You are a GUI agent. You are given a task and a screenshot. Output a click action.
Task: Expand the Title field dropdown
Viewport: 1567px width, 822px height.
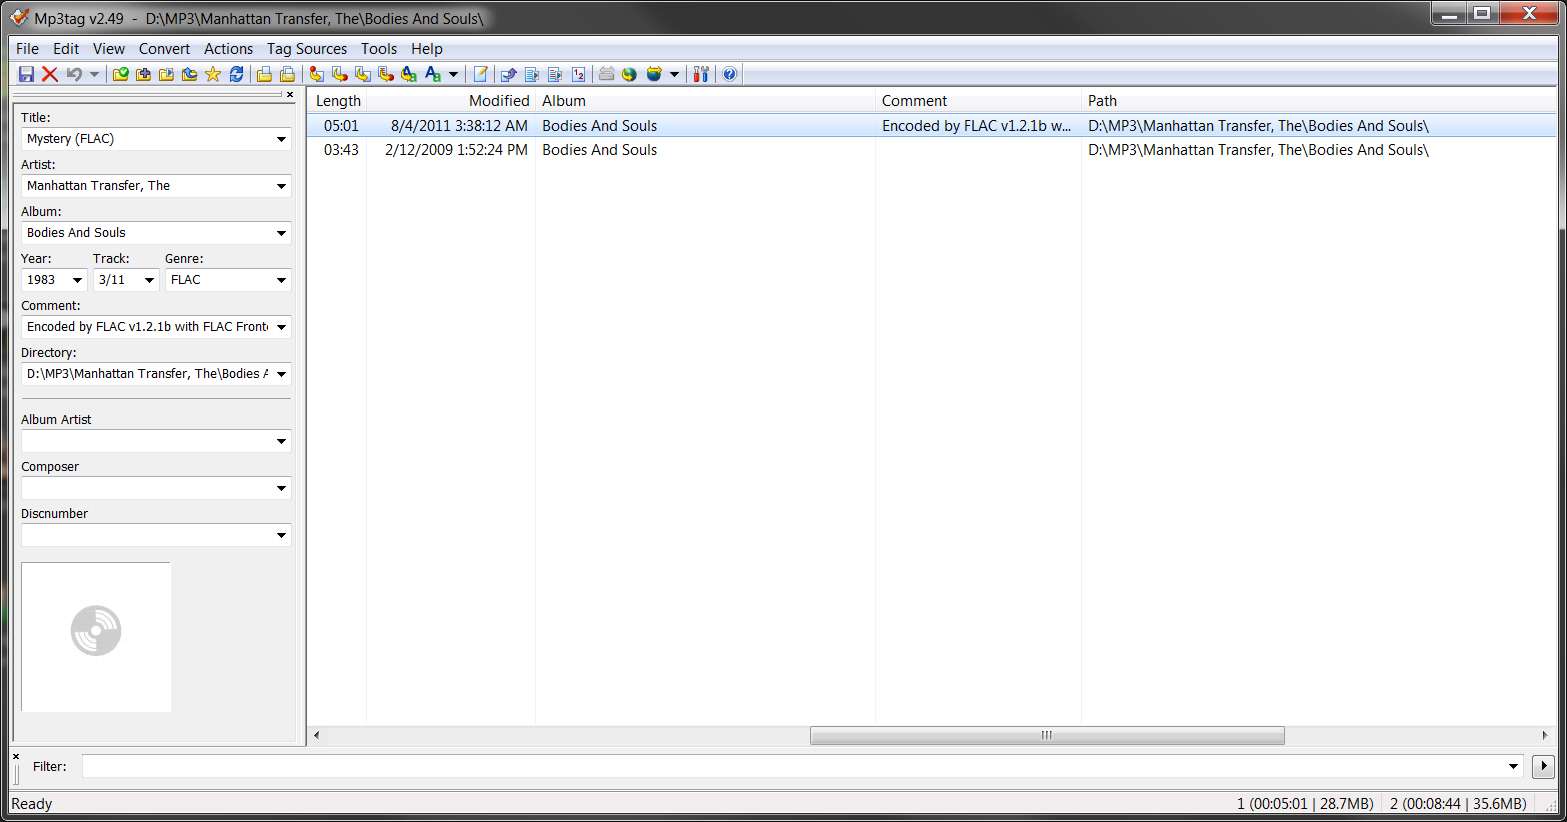coord(281,139)
